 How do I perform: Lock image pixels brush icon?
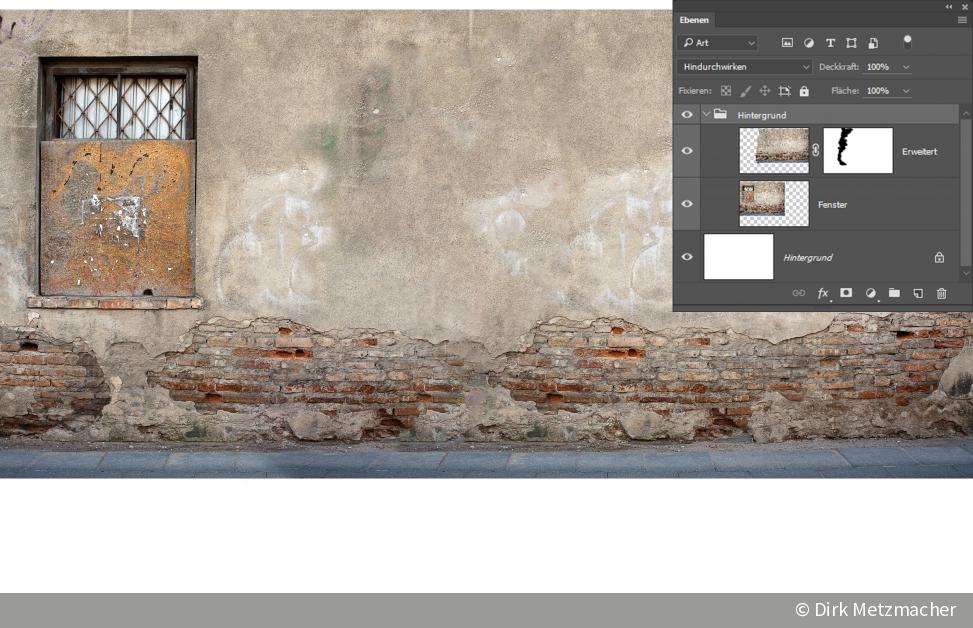pos(745,91)
